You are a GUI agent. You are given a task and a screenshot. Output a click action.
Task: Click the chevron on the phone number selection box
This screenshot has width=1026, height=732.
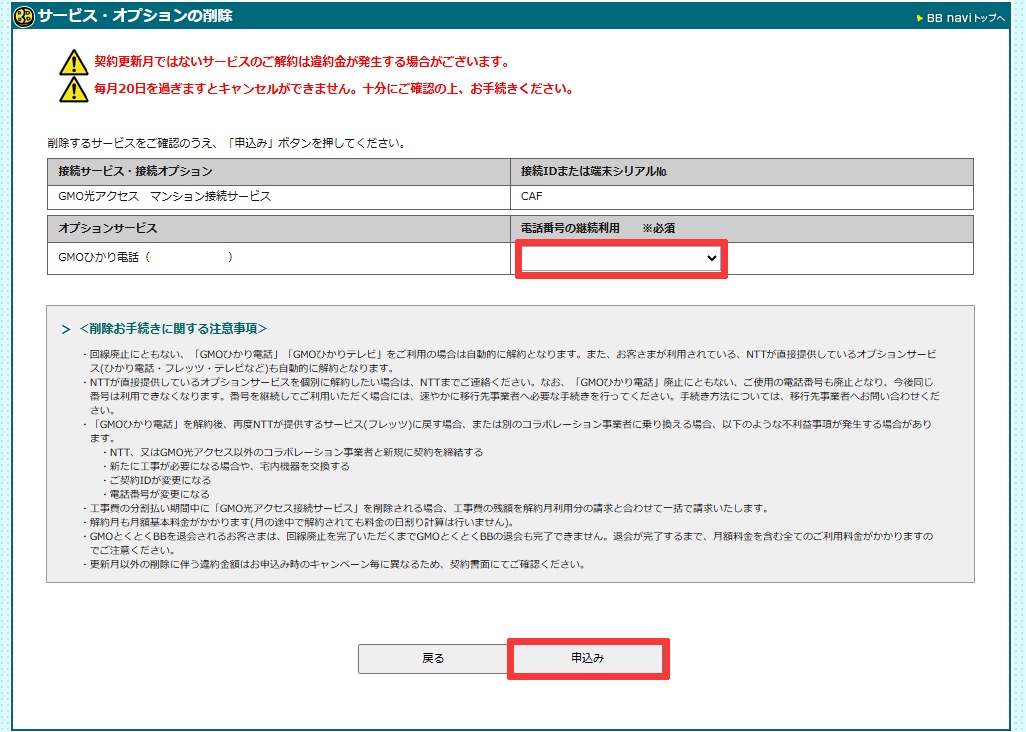click(x=713, y=257)
